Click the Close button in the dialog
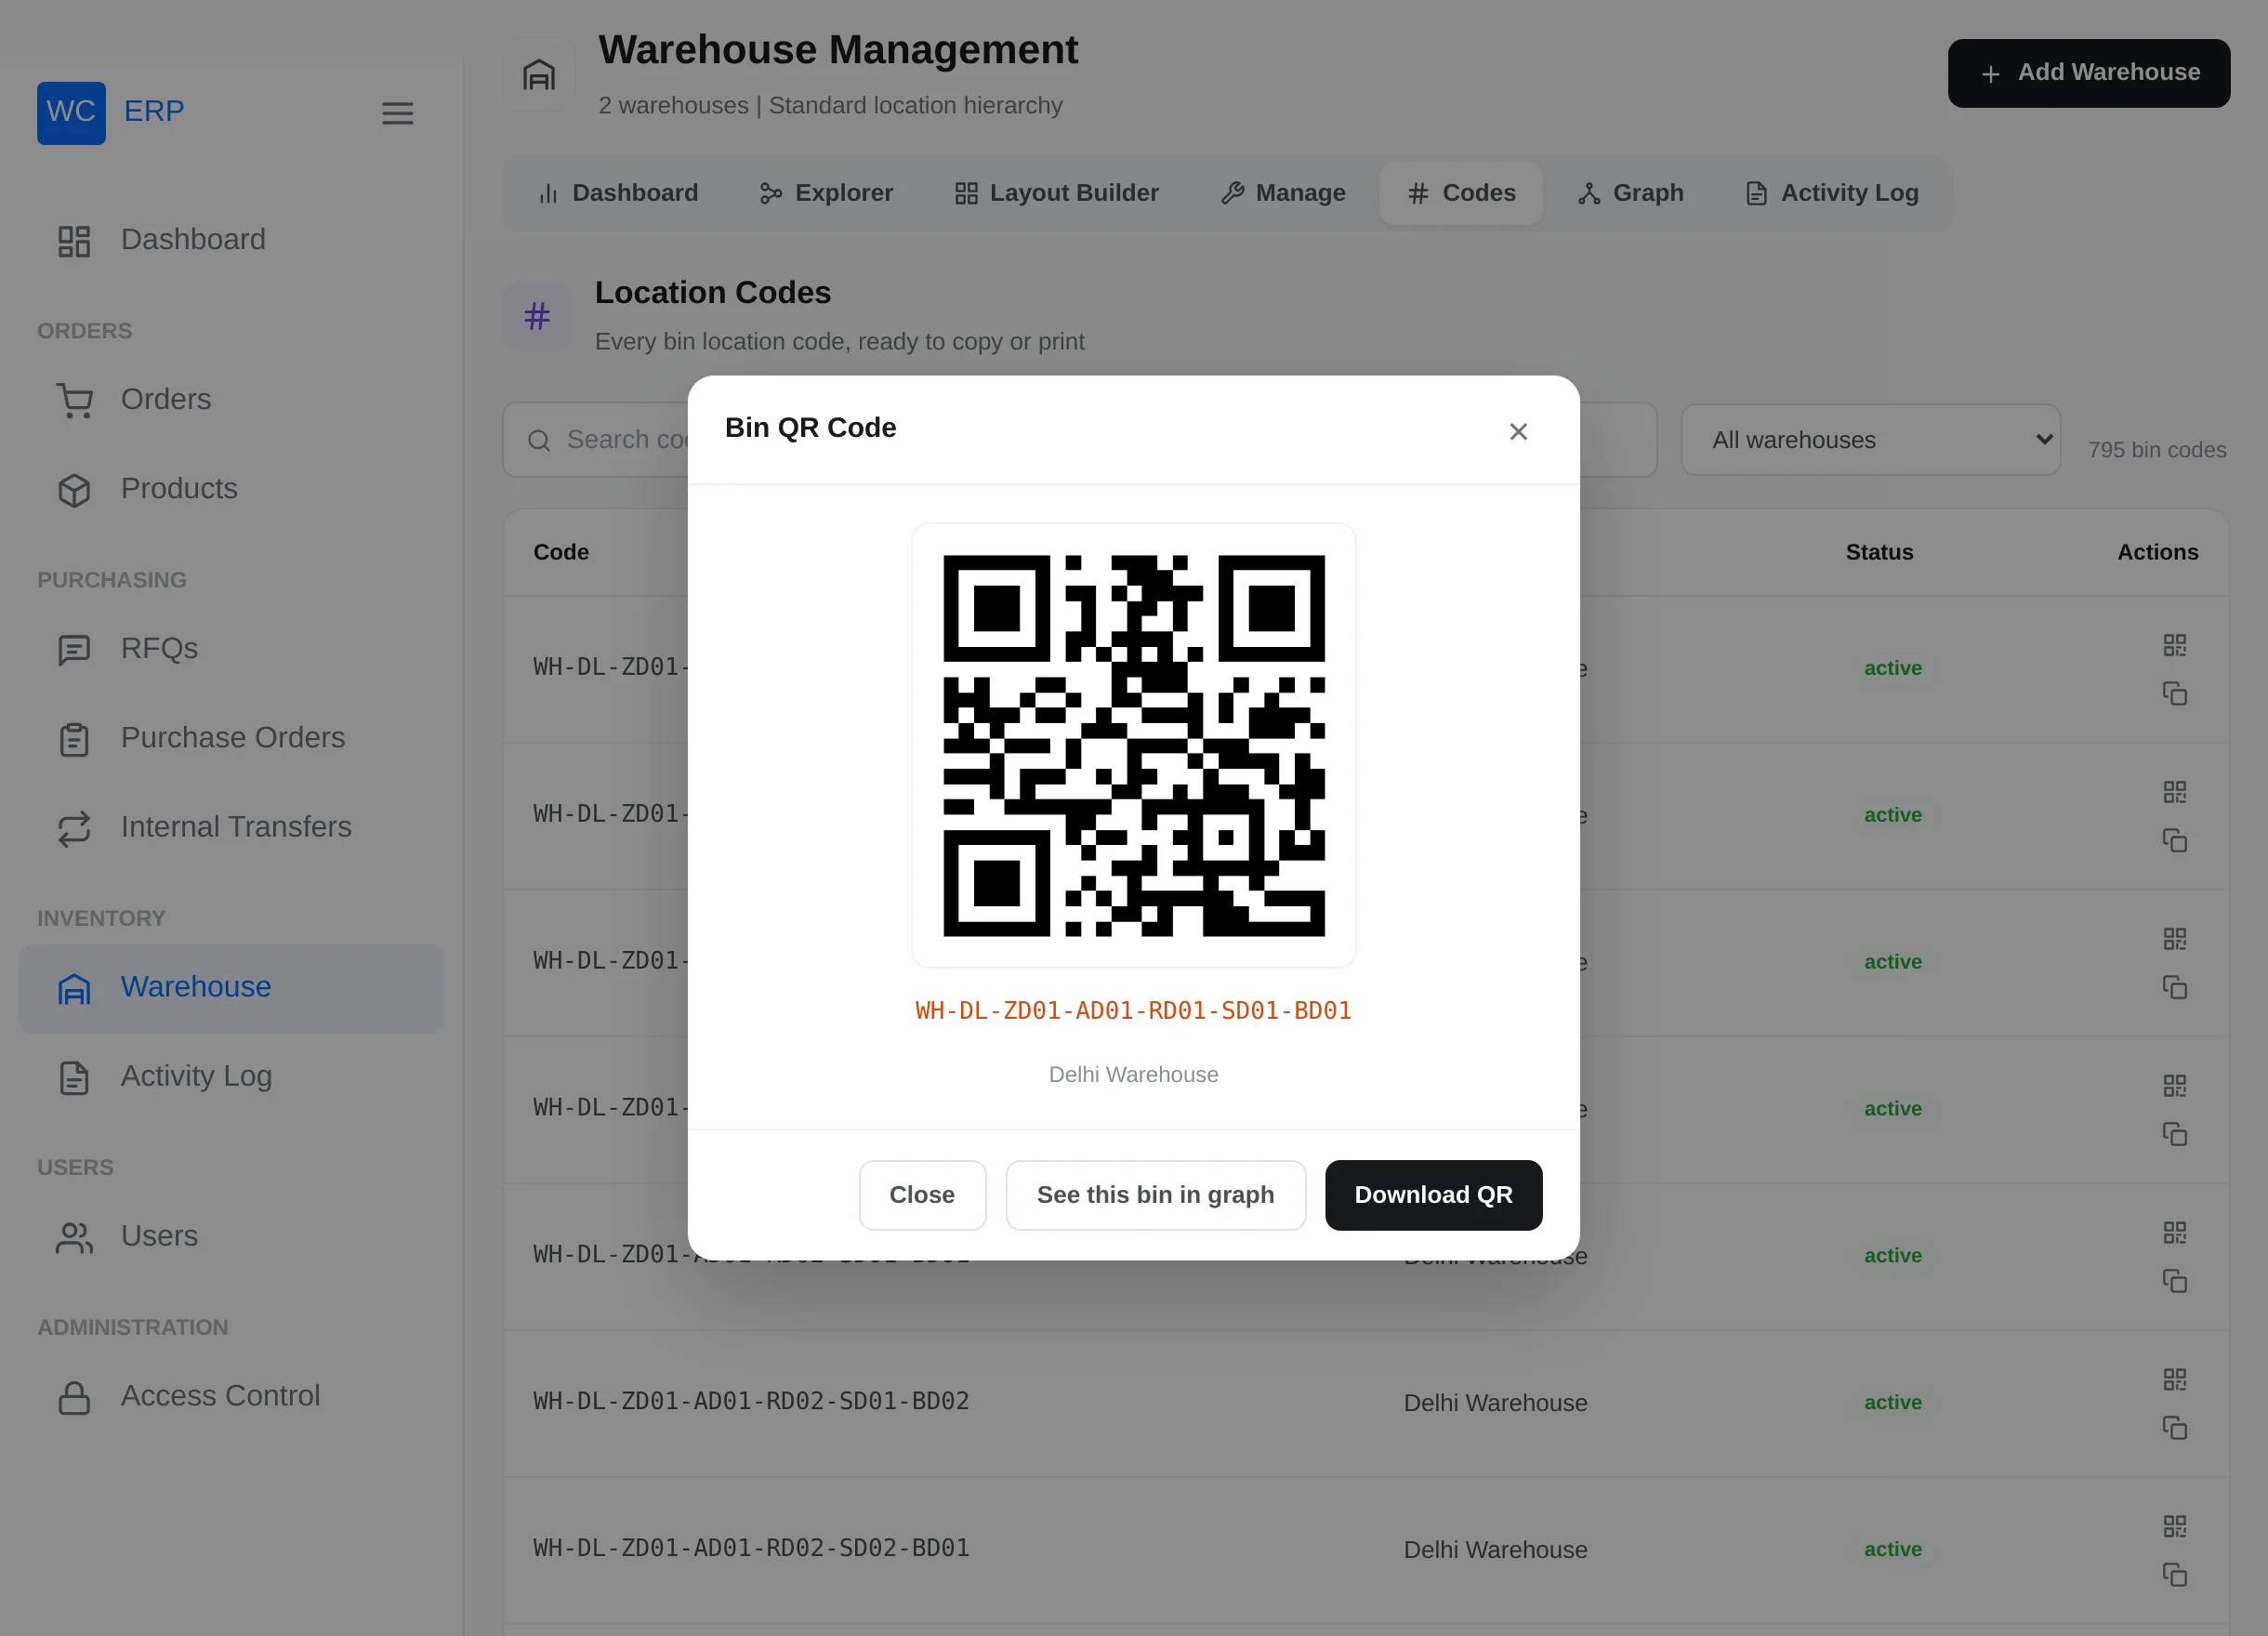The height and width of the screenshot is (1636, 2268). coord(922,1195)
